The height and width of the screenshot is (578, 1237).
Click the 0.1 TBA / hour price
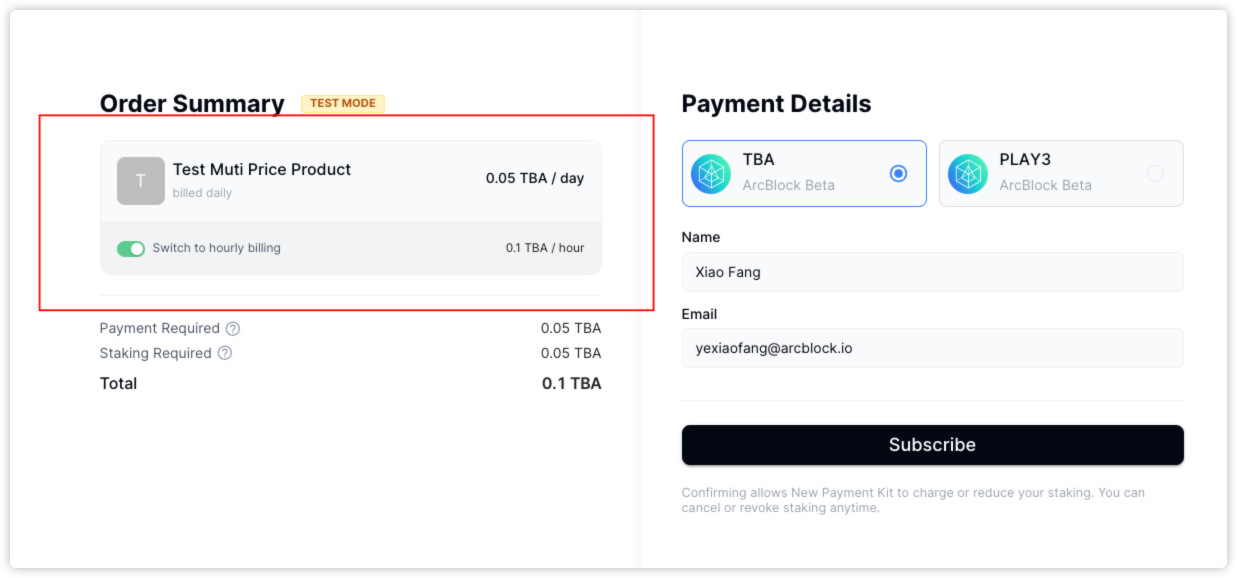coord(545,248)
